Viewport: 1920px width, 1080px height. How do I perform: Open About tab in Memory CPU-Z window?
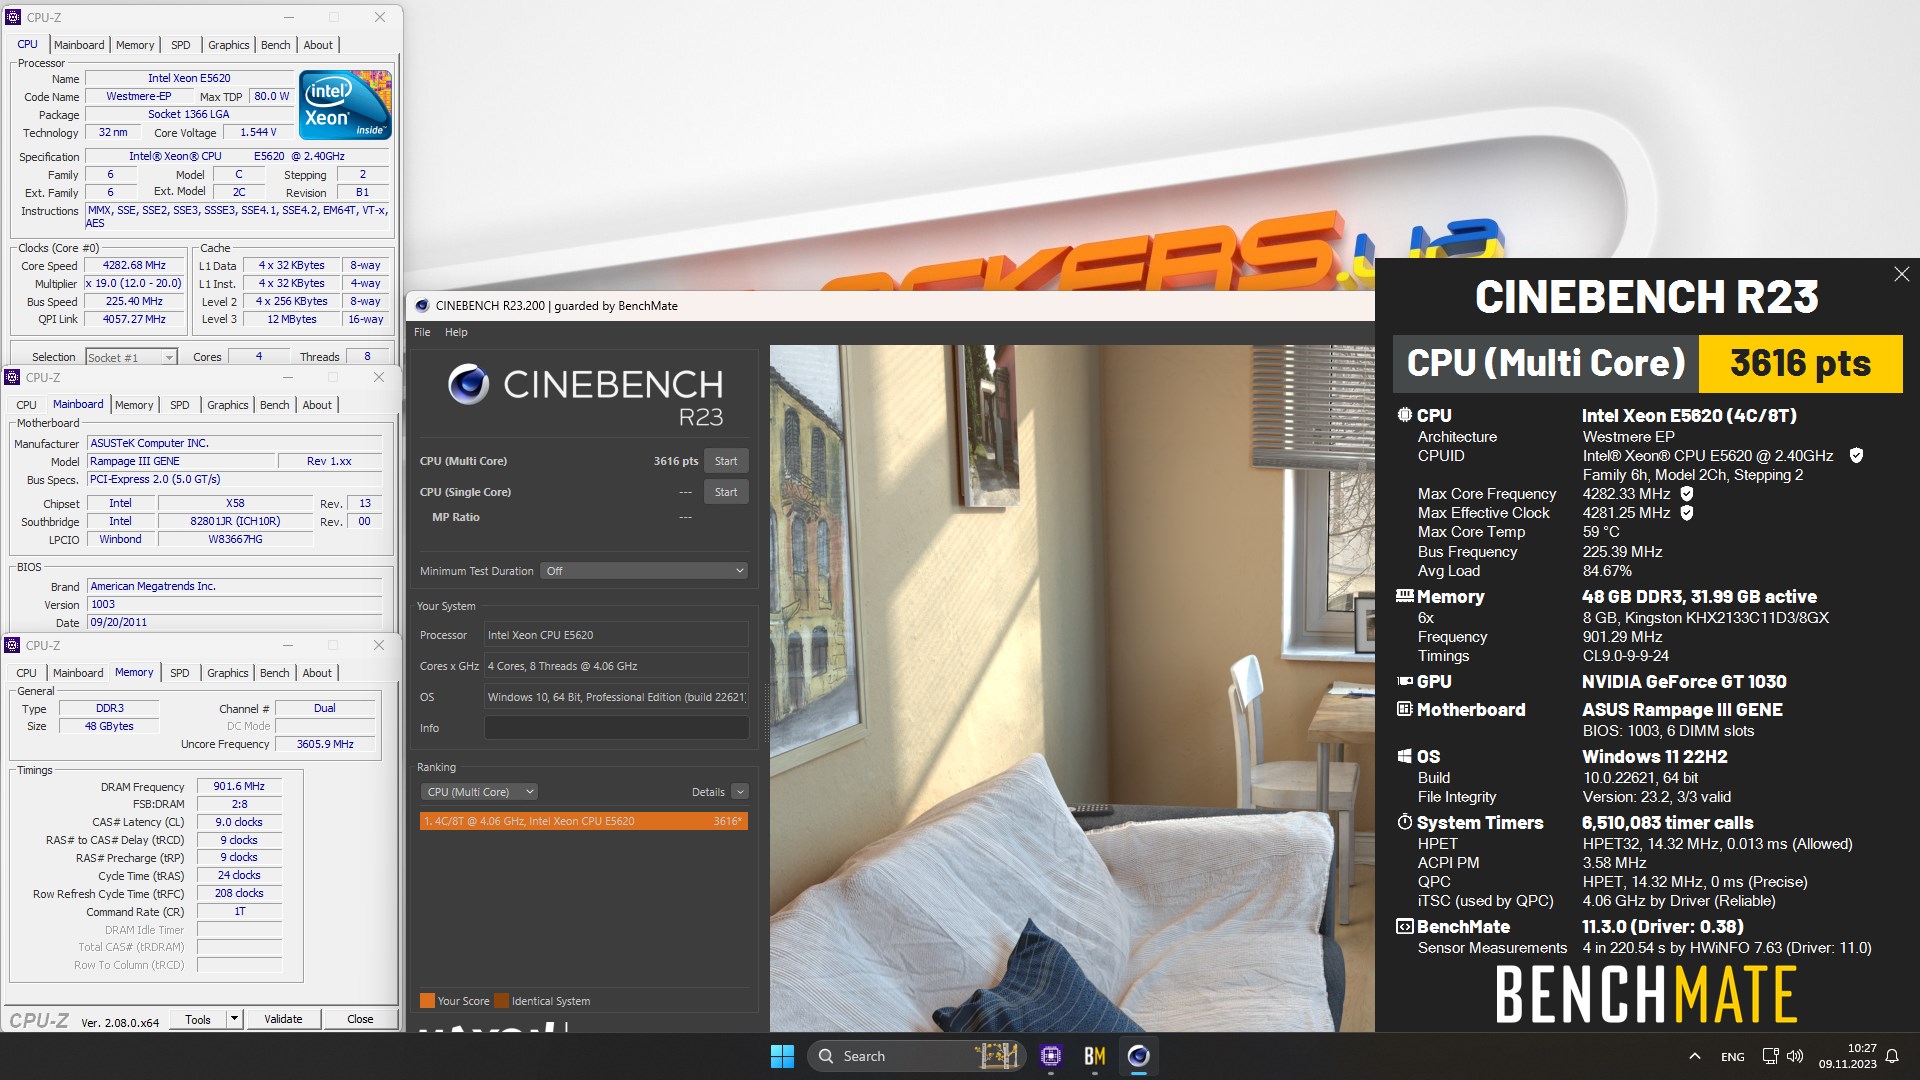tap(317, 673)
